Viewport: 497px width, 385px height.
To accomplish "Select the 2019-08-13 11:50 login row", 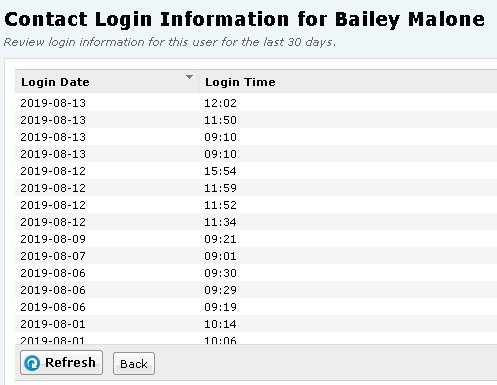I will click(x=256, y=120).
